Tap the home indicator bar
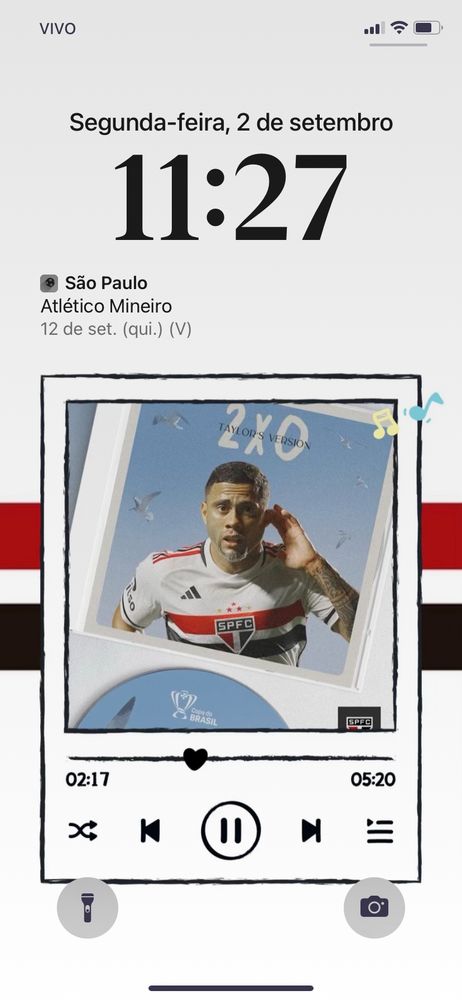This screenshot has height=1000, width=462. [x=231, y=988]
